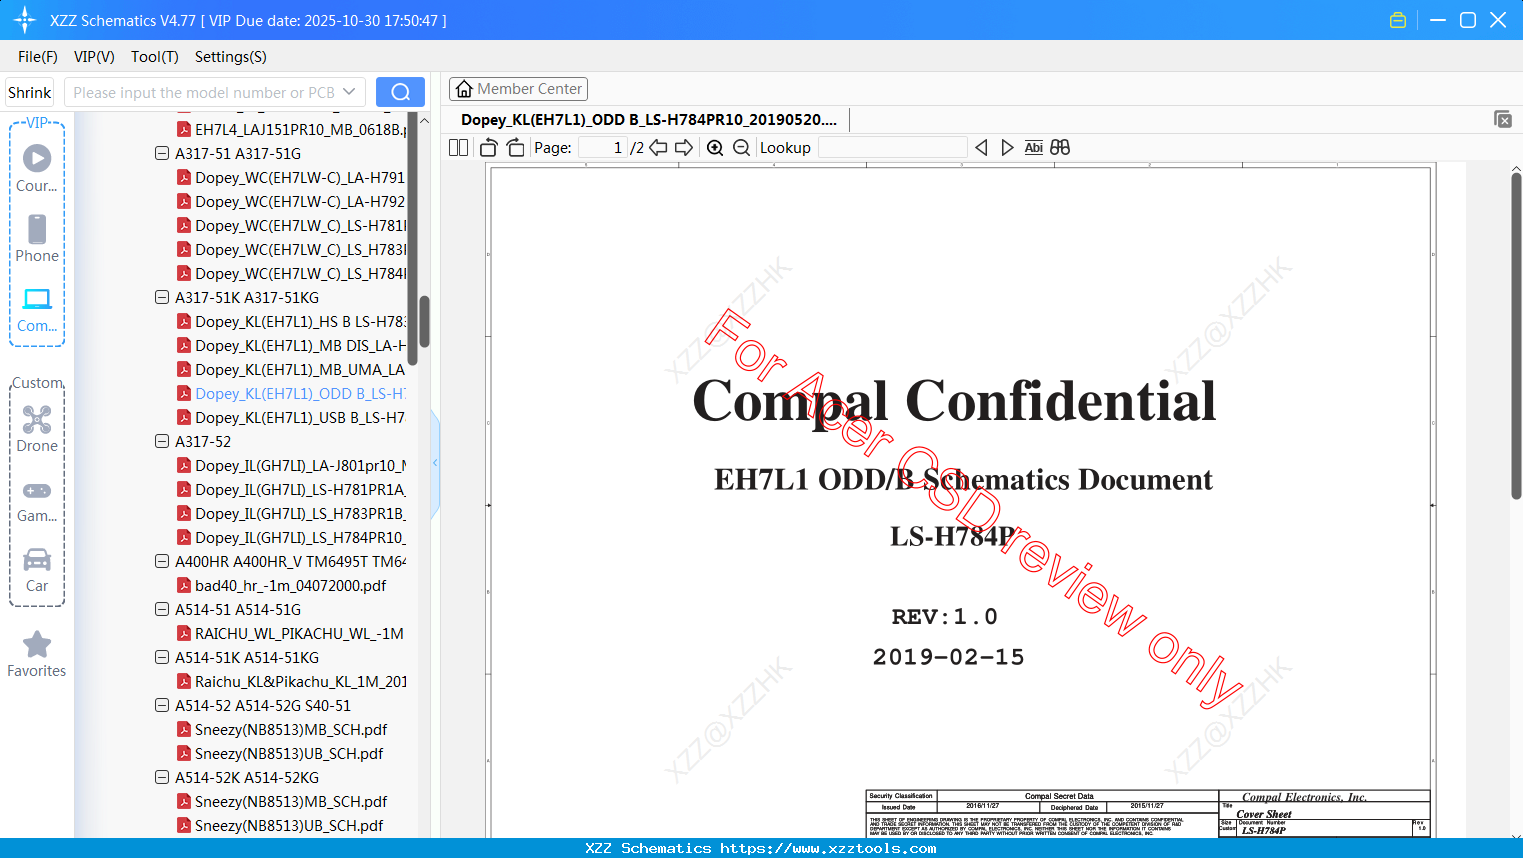Open the Drone category
This screenshot has height=858, width=1523.
37,429
